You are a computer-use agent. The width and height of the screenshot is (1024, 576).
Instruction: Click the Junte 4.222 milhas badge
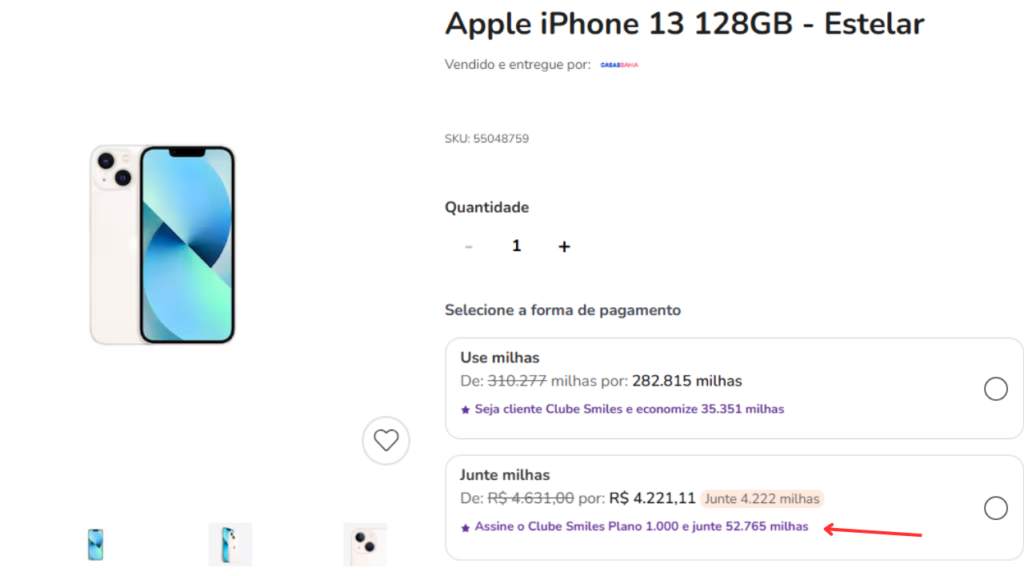pyautogui.click(x=761, y=499)
